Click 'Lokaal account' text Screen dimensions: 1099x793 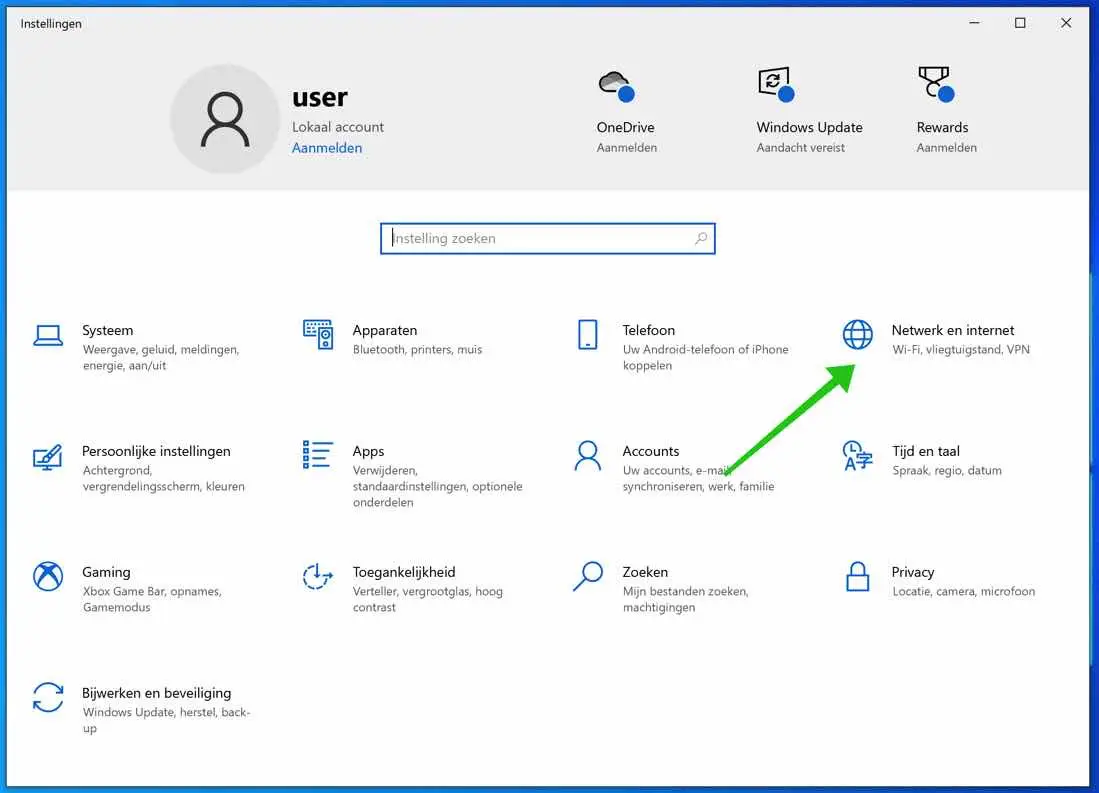click(x=338, y=127)
